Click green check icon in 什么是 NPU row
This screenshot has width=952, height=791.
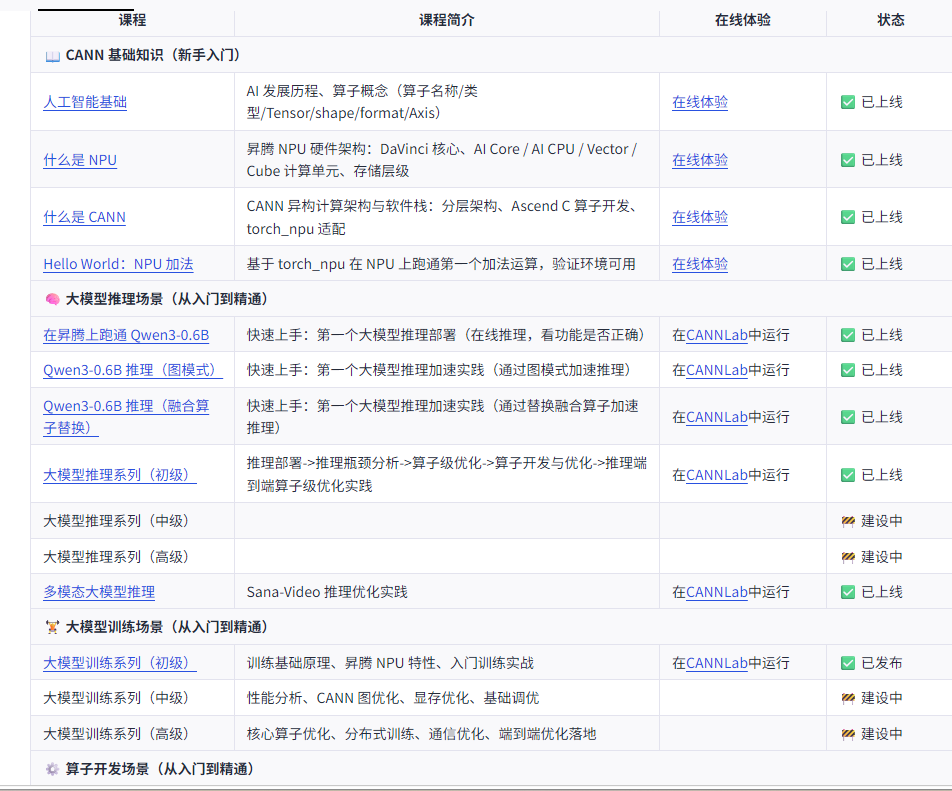(x=848, y=160)
